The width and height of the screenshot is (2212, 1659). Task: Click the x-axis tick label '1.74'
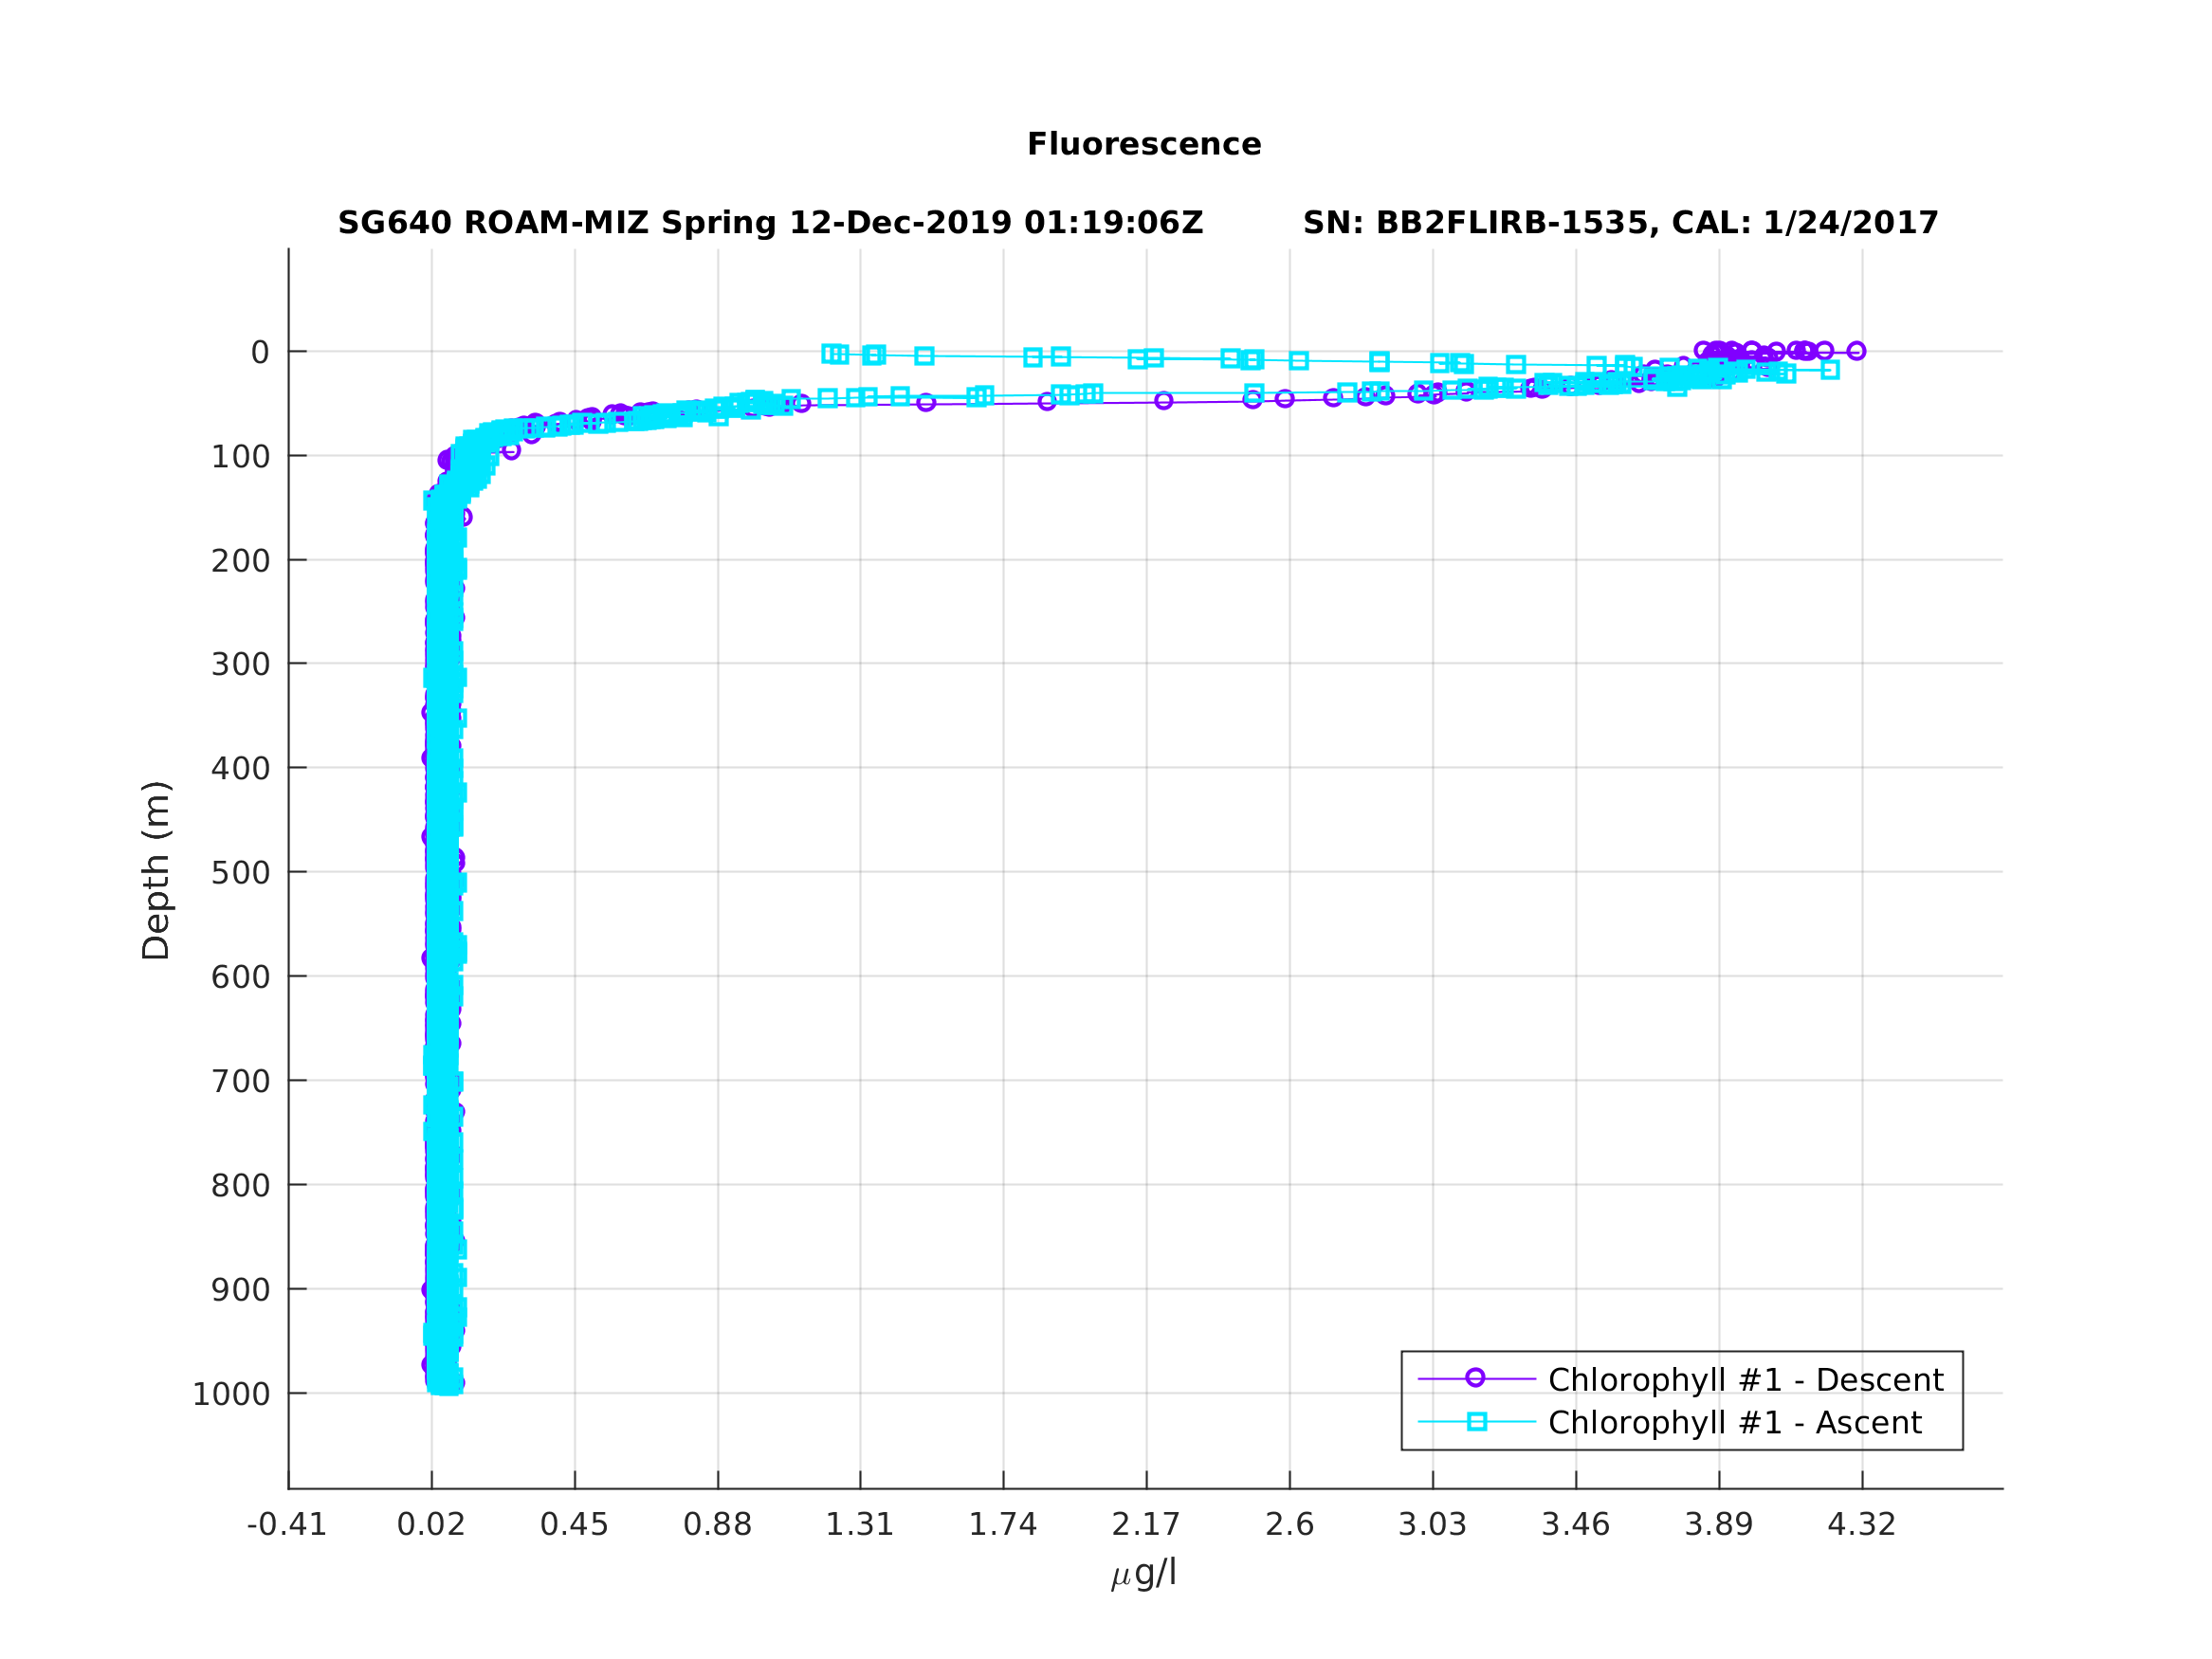(1003, 1525)
